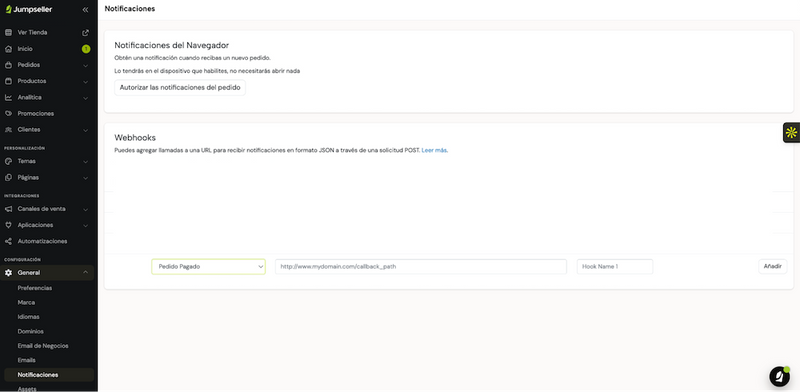Expand the Productos submenu chevron
Viewport: 800px width, 392px height.
click(85, 81)
